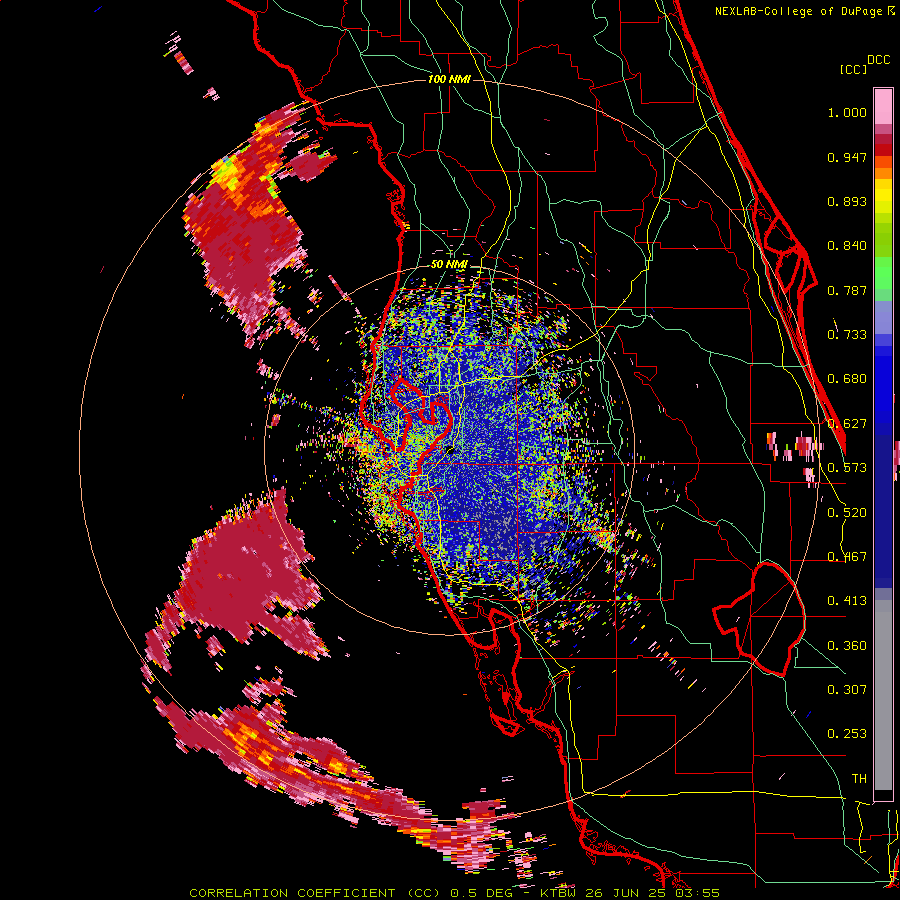This screenshot has height=900, width=900.
Task: Click the 100 NMI range ring label
Action: tap(449, 79)
